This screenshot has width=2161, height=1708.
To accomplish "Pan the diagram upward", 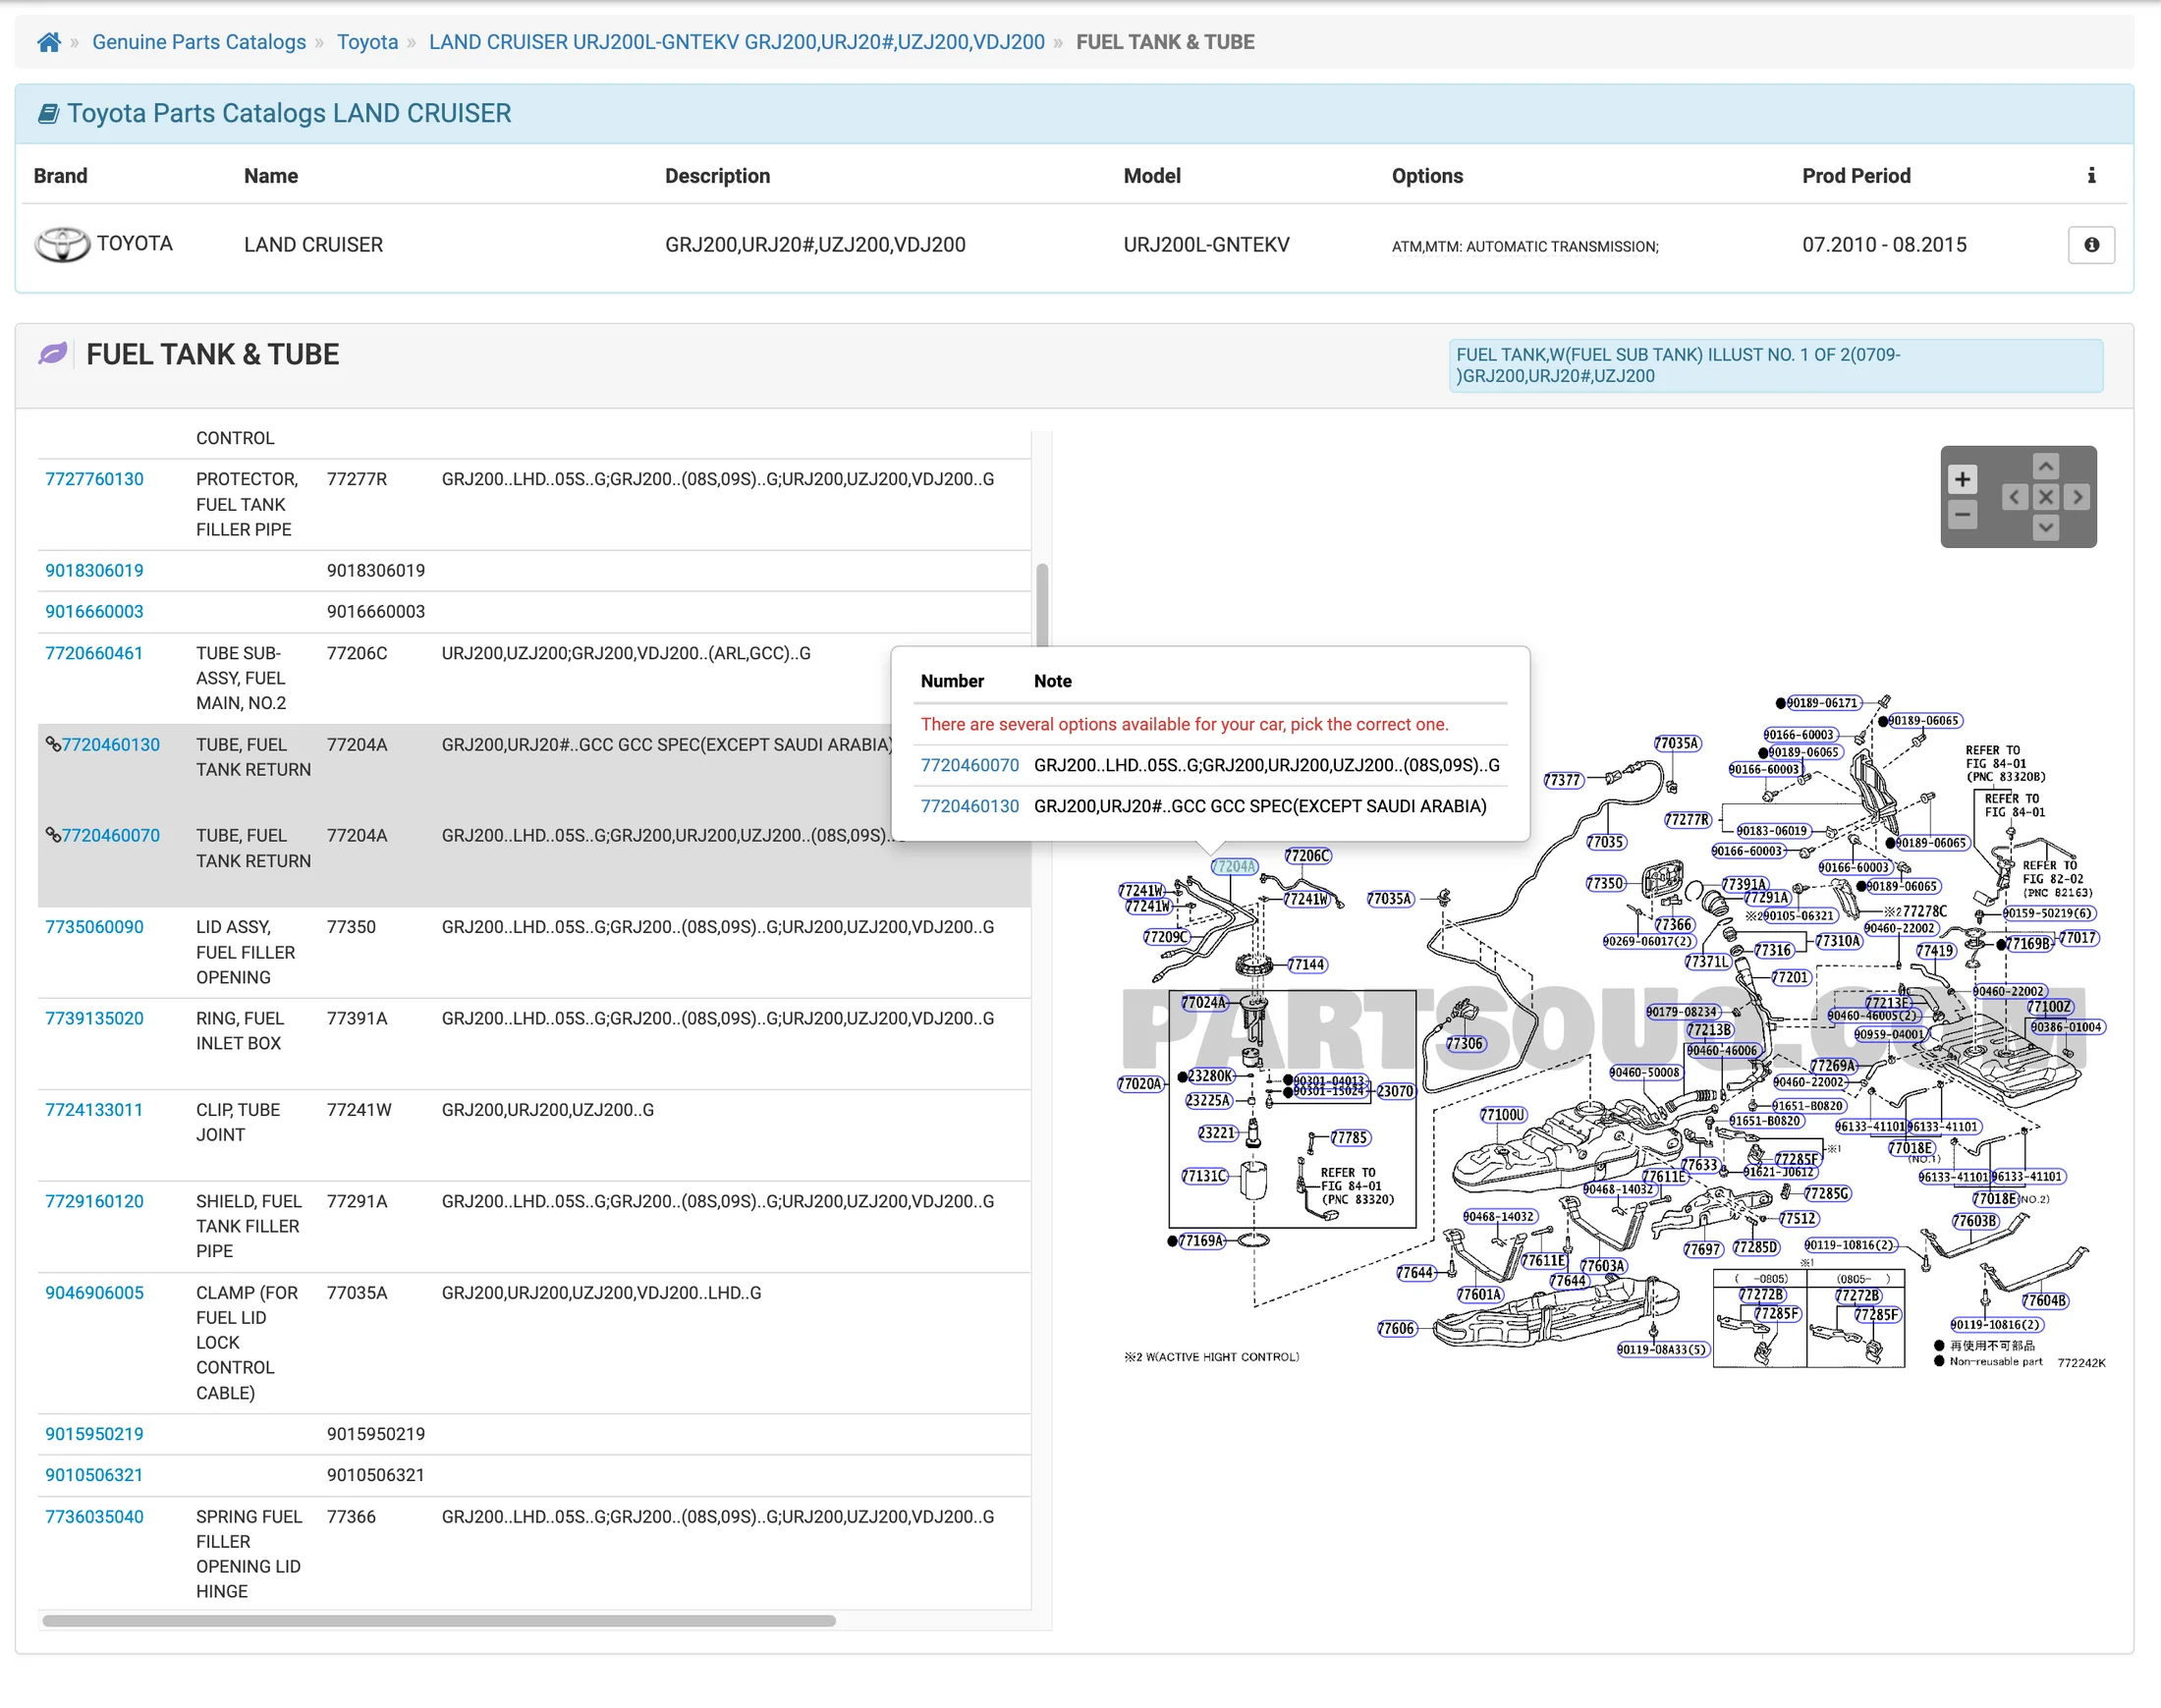I will pyautogui.click(x=2045, y=466).
